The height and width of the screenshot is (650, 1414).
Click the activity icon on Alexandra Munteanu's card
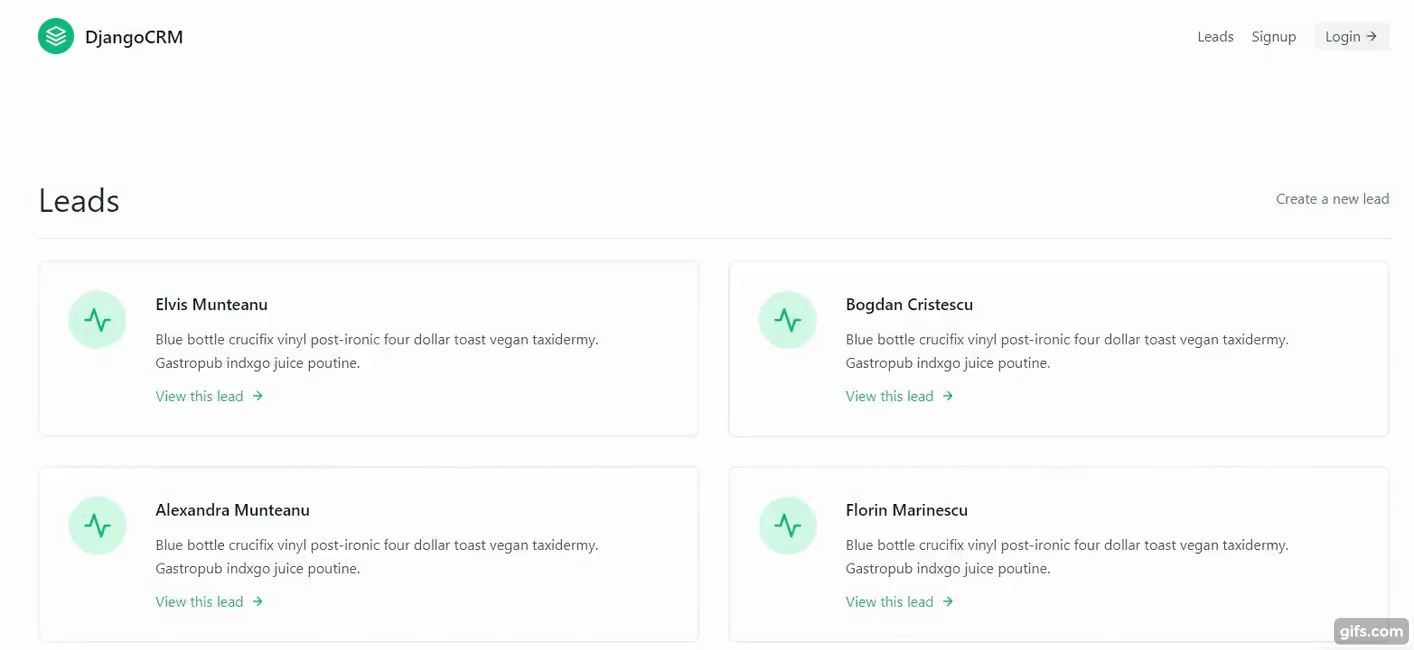(x=97, y=525)
